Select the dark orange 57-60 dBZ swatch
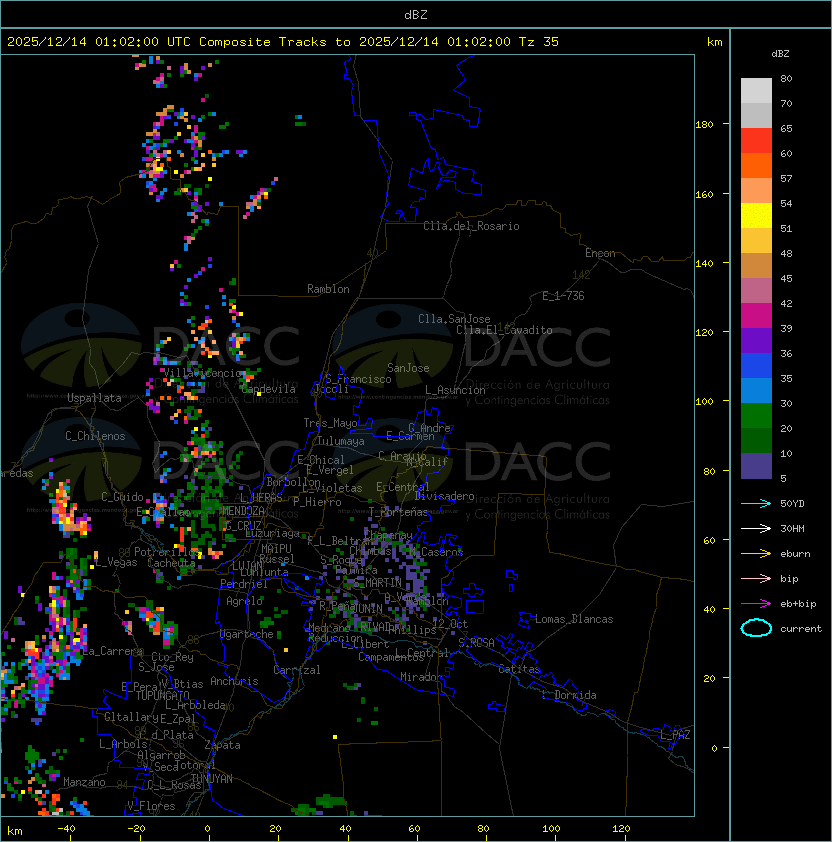 click(756, 165)
